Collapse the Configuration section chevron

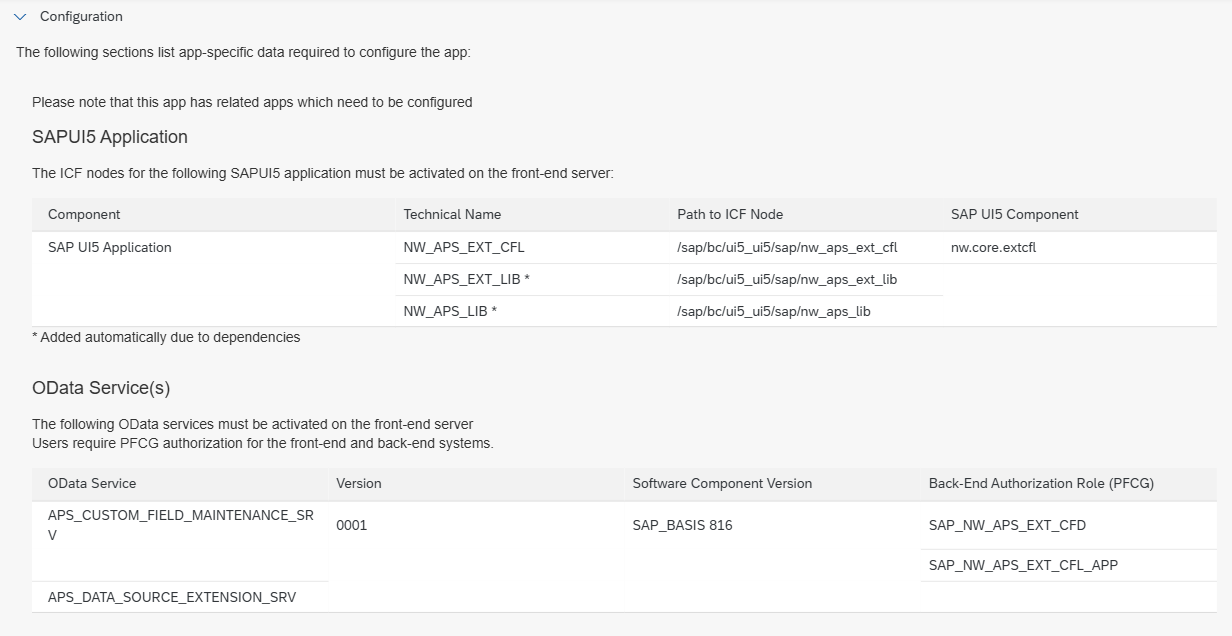[20, 17]
